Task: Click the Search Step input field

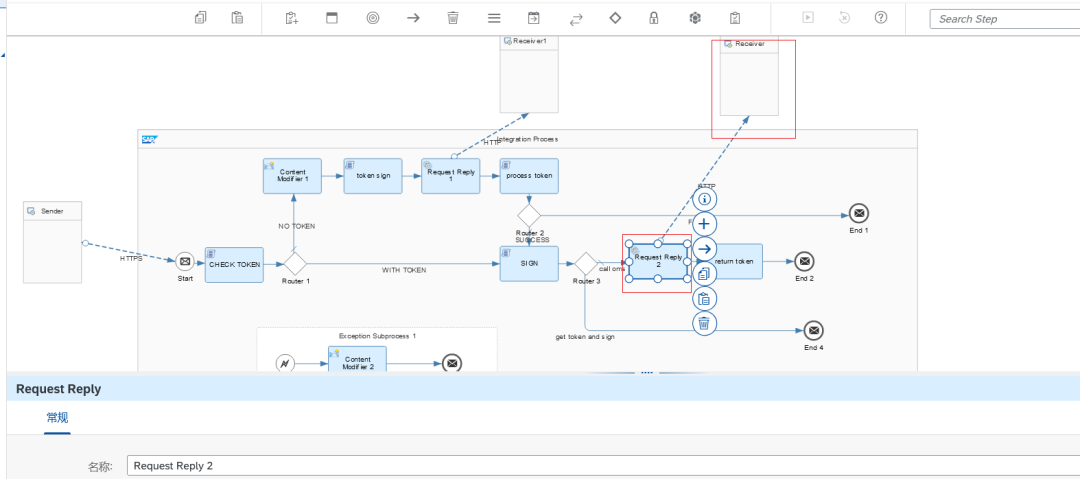Action: [1005, 19]
